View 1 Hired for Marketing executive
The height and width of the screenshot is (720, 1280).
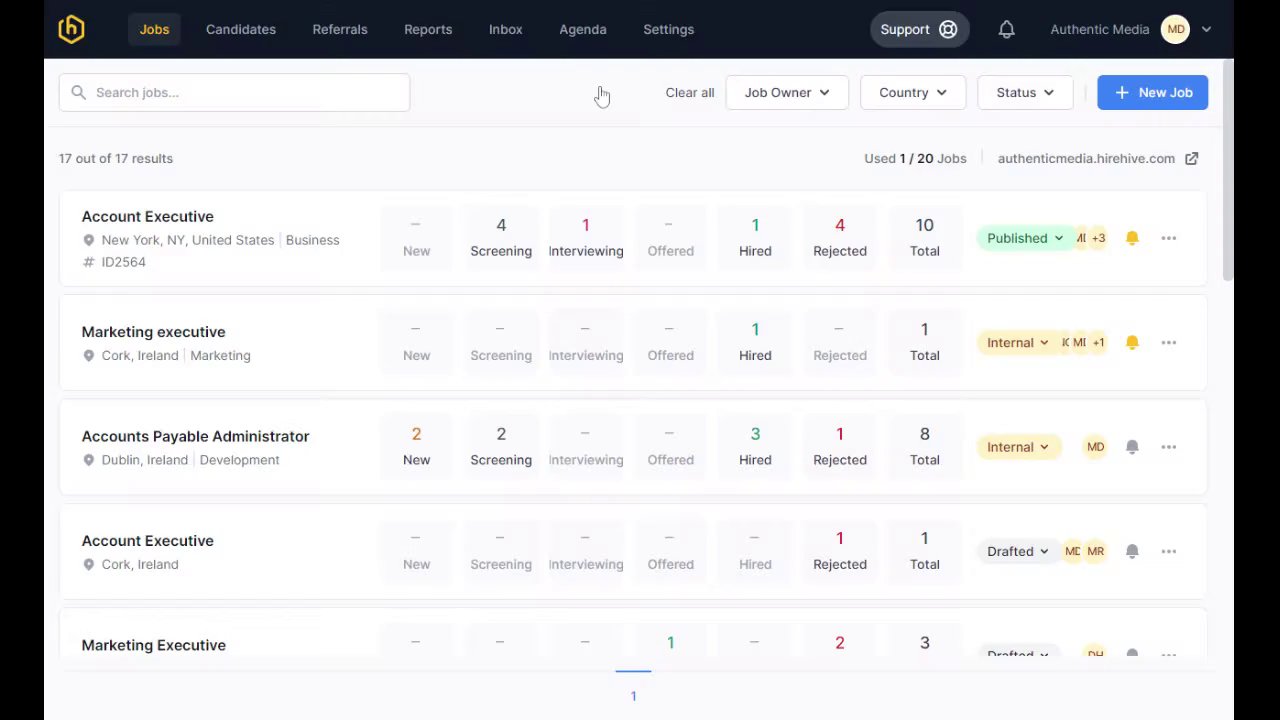click(755, 342)
